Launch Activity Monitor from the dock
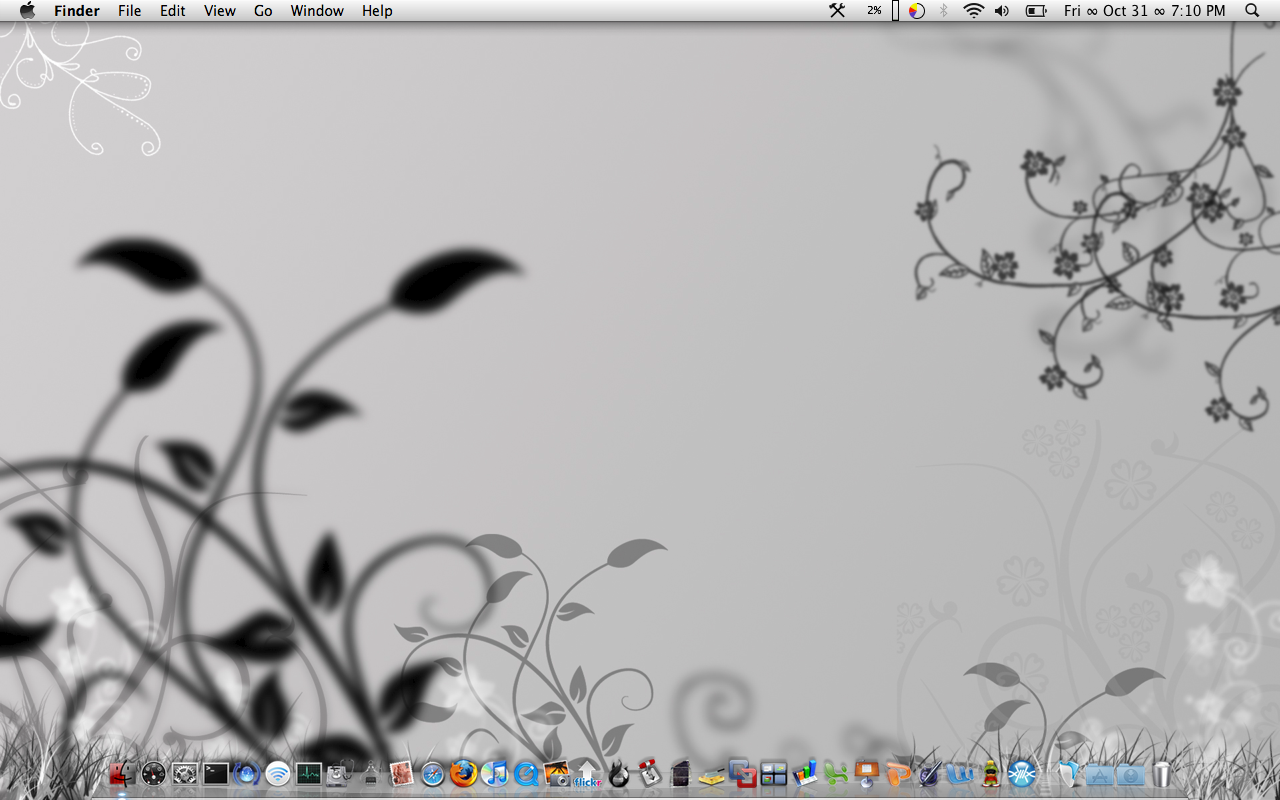The height and width of the screenshot is (800, 1280). [309, 773]
